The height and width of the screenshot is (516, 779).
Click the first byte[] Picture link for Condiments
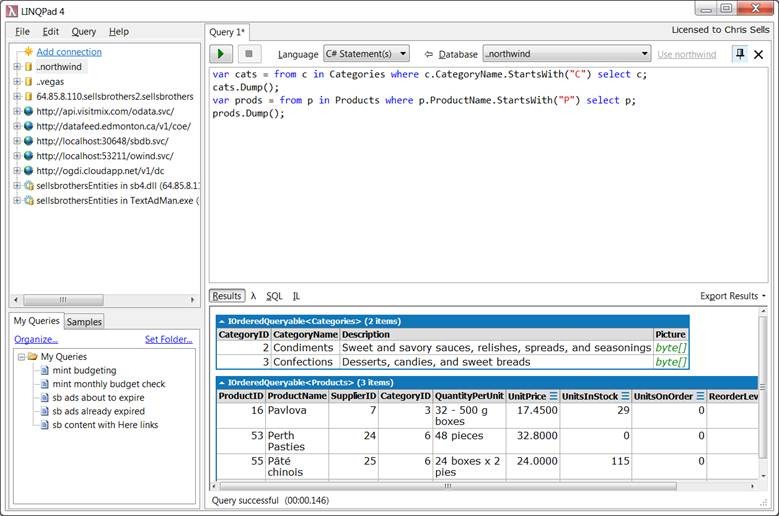pos(671,348)
